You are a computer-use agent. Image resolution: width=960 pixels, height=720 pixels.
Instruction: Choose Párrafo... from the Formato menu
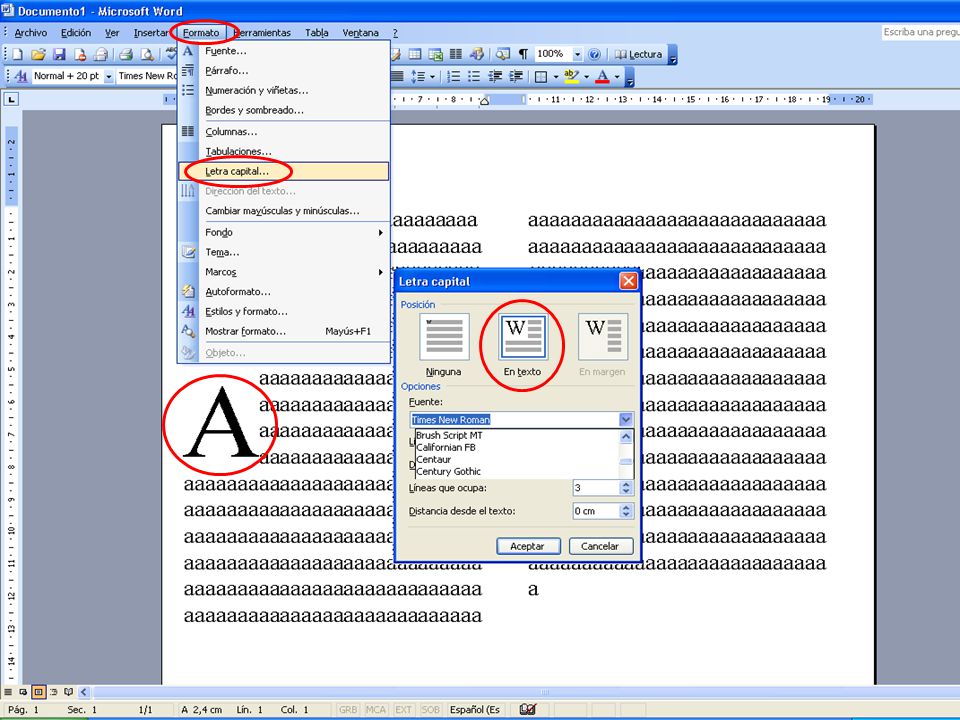284,70
